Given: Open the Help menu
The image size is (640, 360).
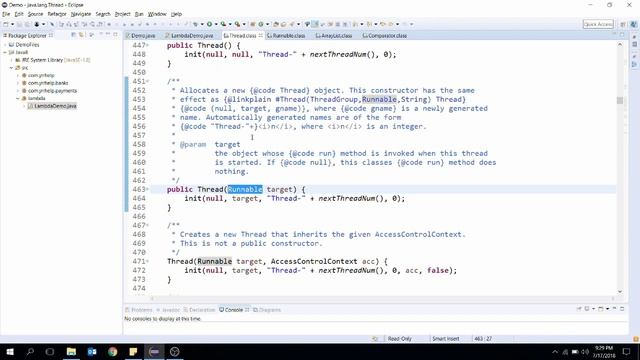Looking at the screenshot, I should [x=176, y=14].
